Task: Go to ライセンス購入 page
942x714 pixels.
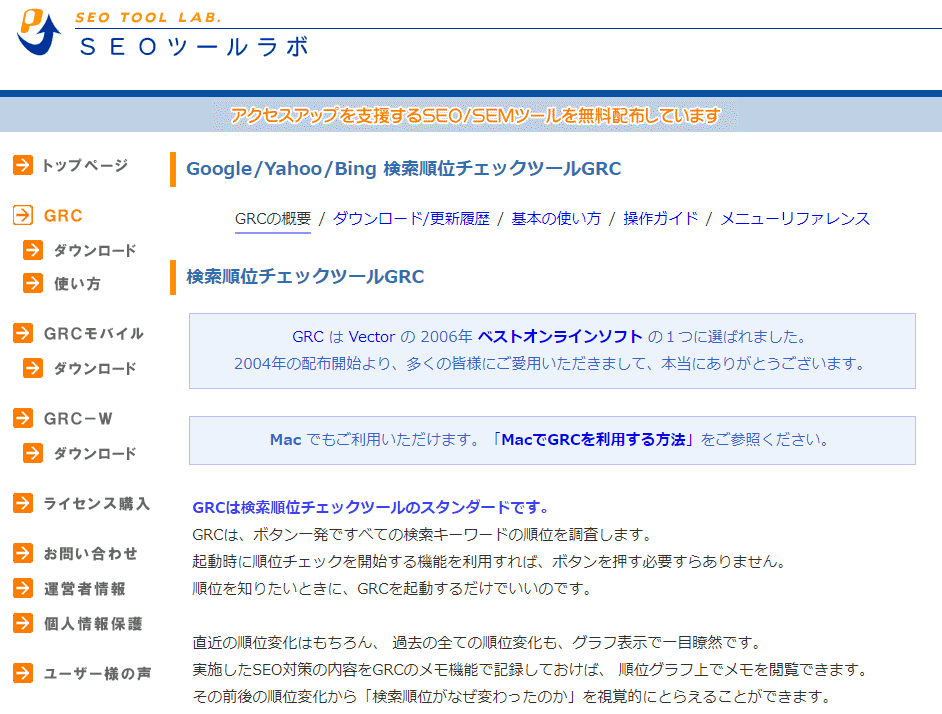Action: pyautogui.click(x=96, y=504)
